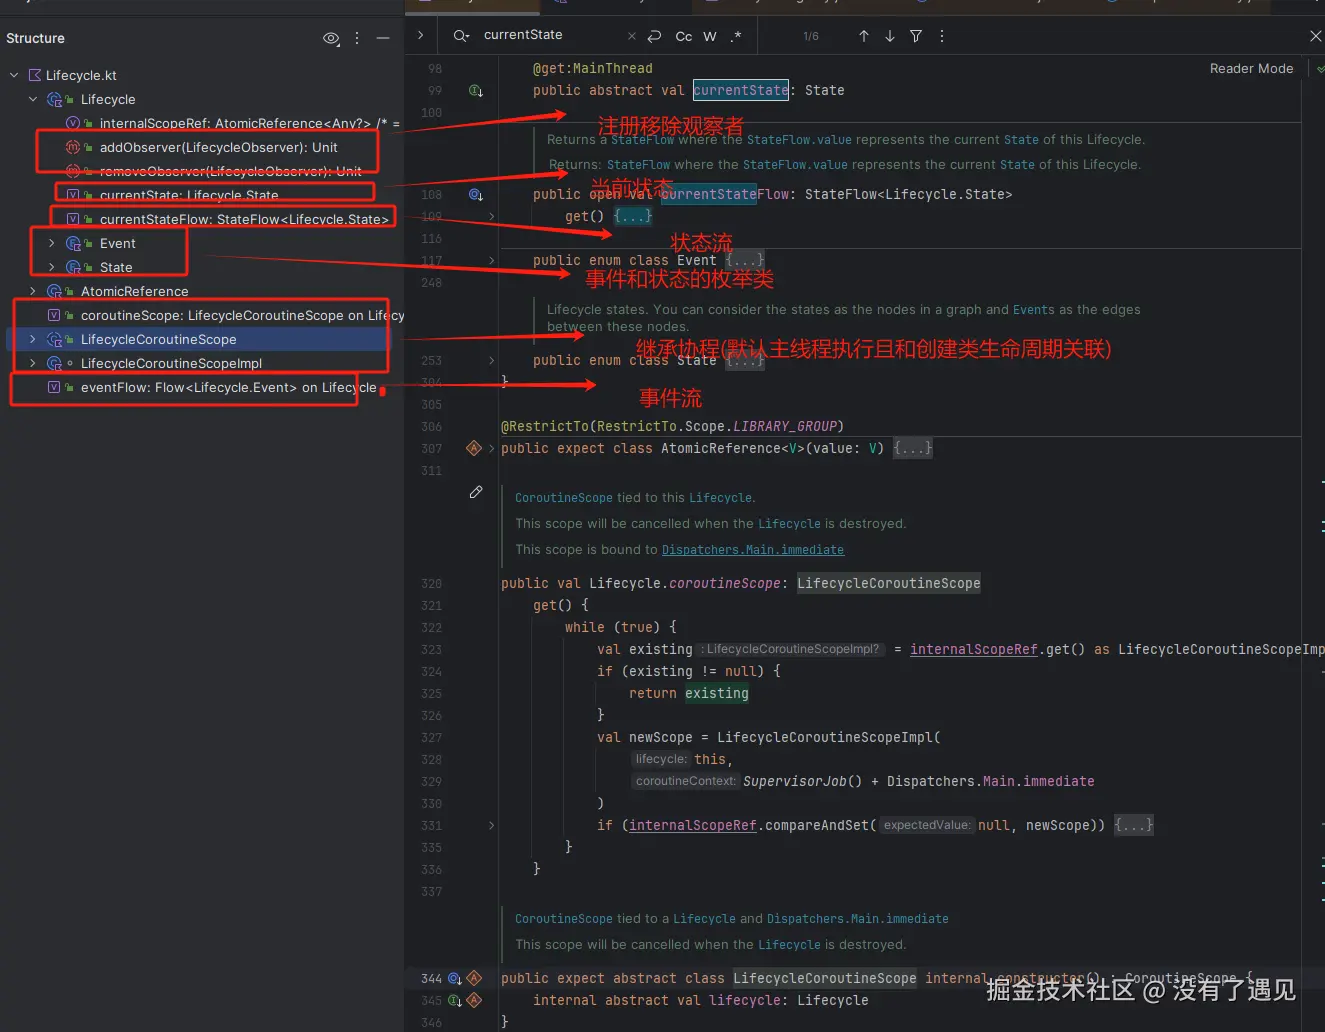Expand the replace field chevron in the search bar
The width and height of the screenshot is (1325, 1032).
[421, 35]
